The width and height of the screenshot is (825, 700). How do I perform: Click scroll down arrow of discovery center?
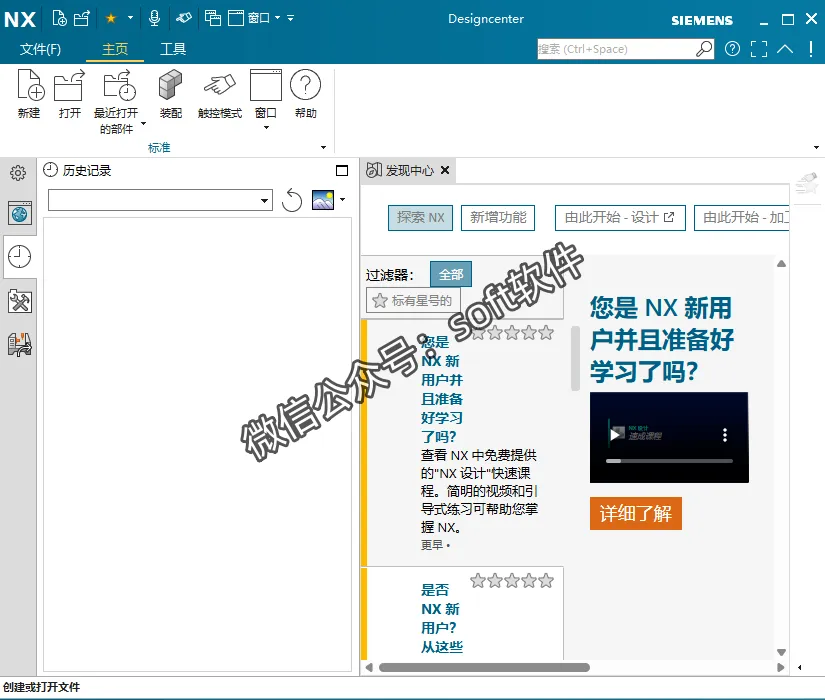781,652
